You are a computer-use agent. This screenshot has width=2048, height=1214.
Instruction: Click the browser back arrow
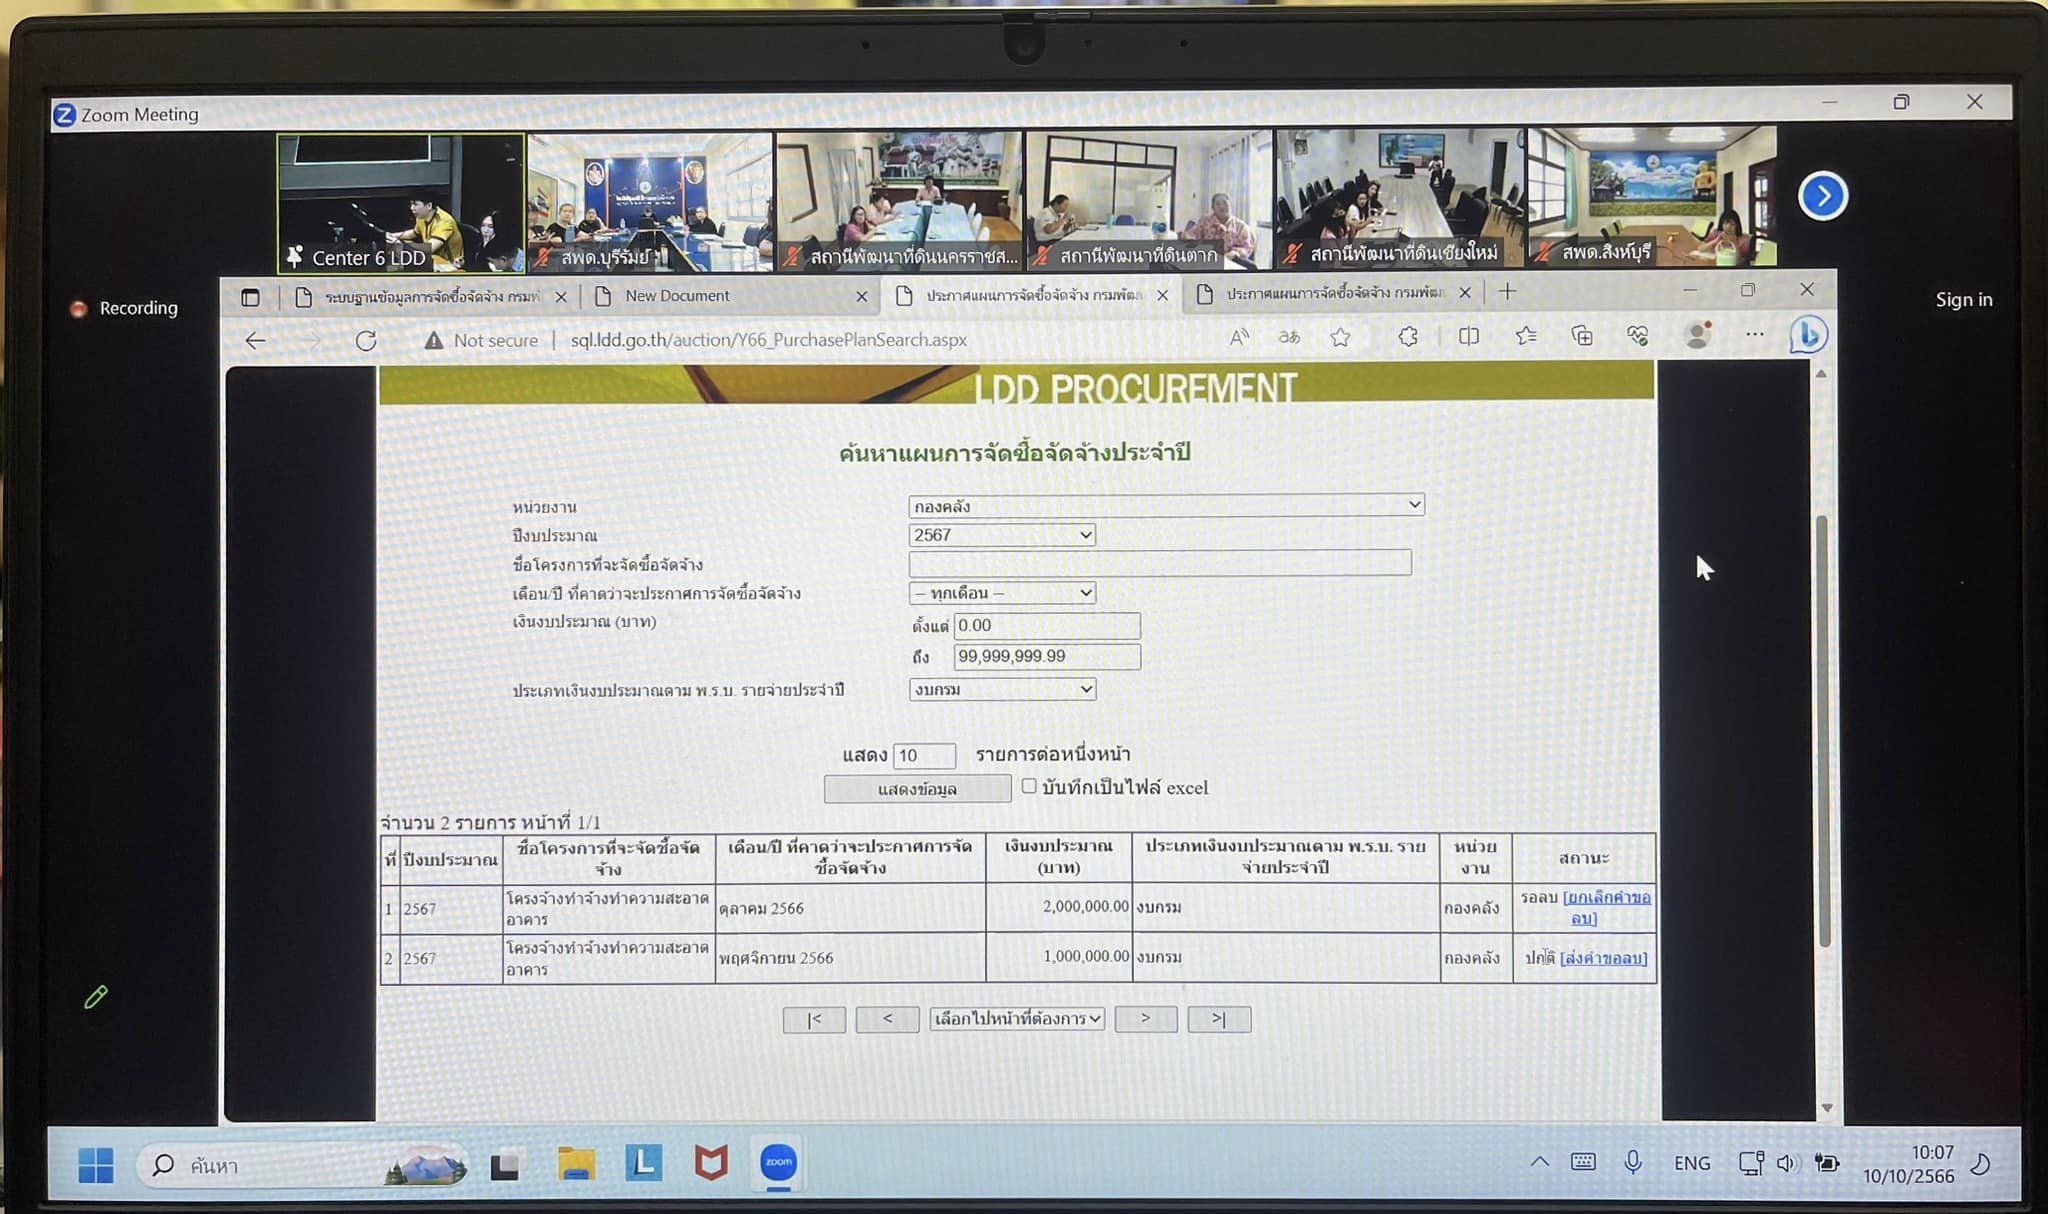[x=256, y=340]
